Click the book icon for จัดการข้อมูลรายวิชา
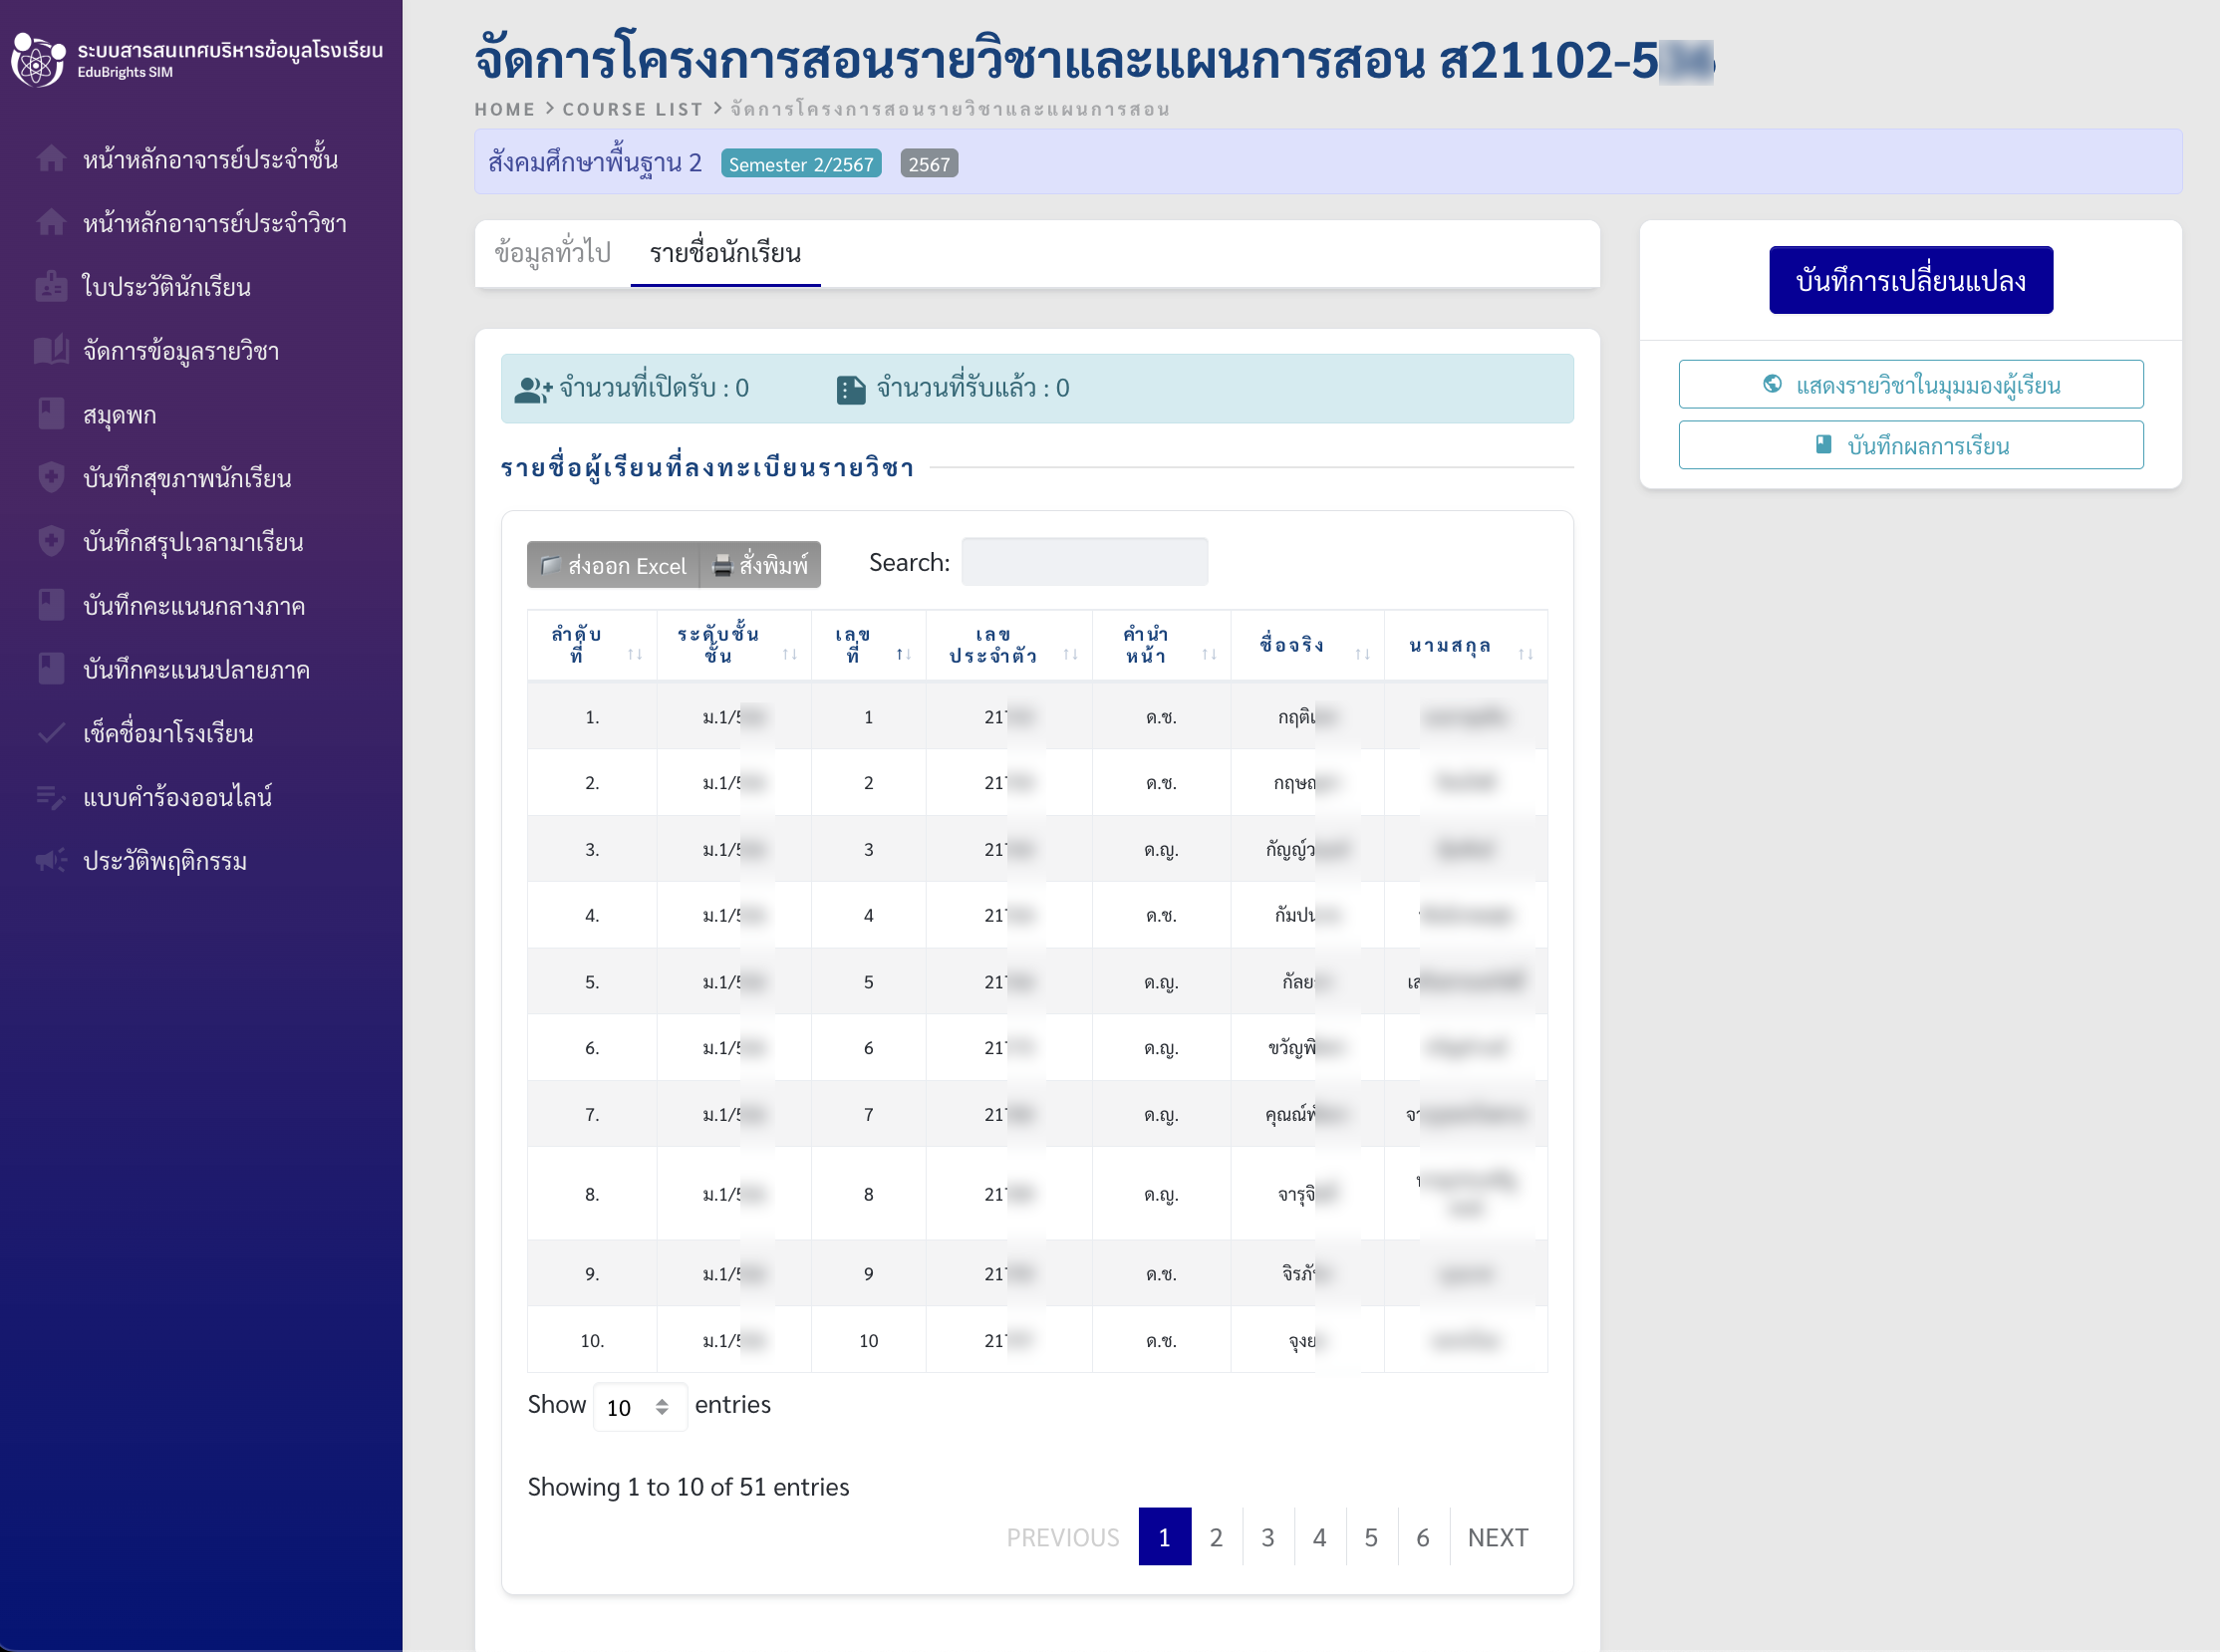This screenshot has height=1652, width=2220. coord(51,351)
